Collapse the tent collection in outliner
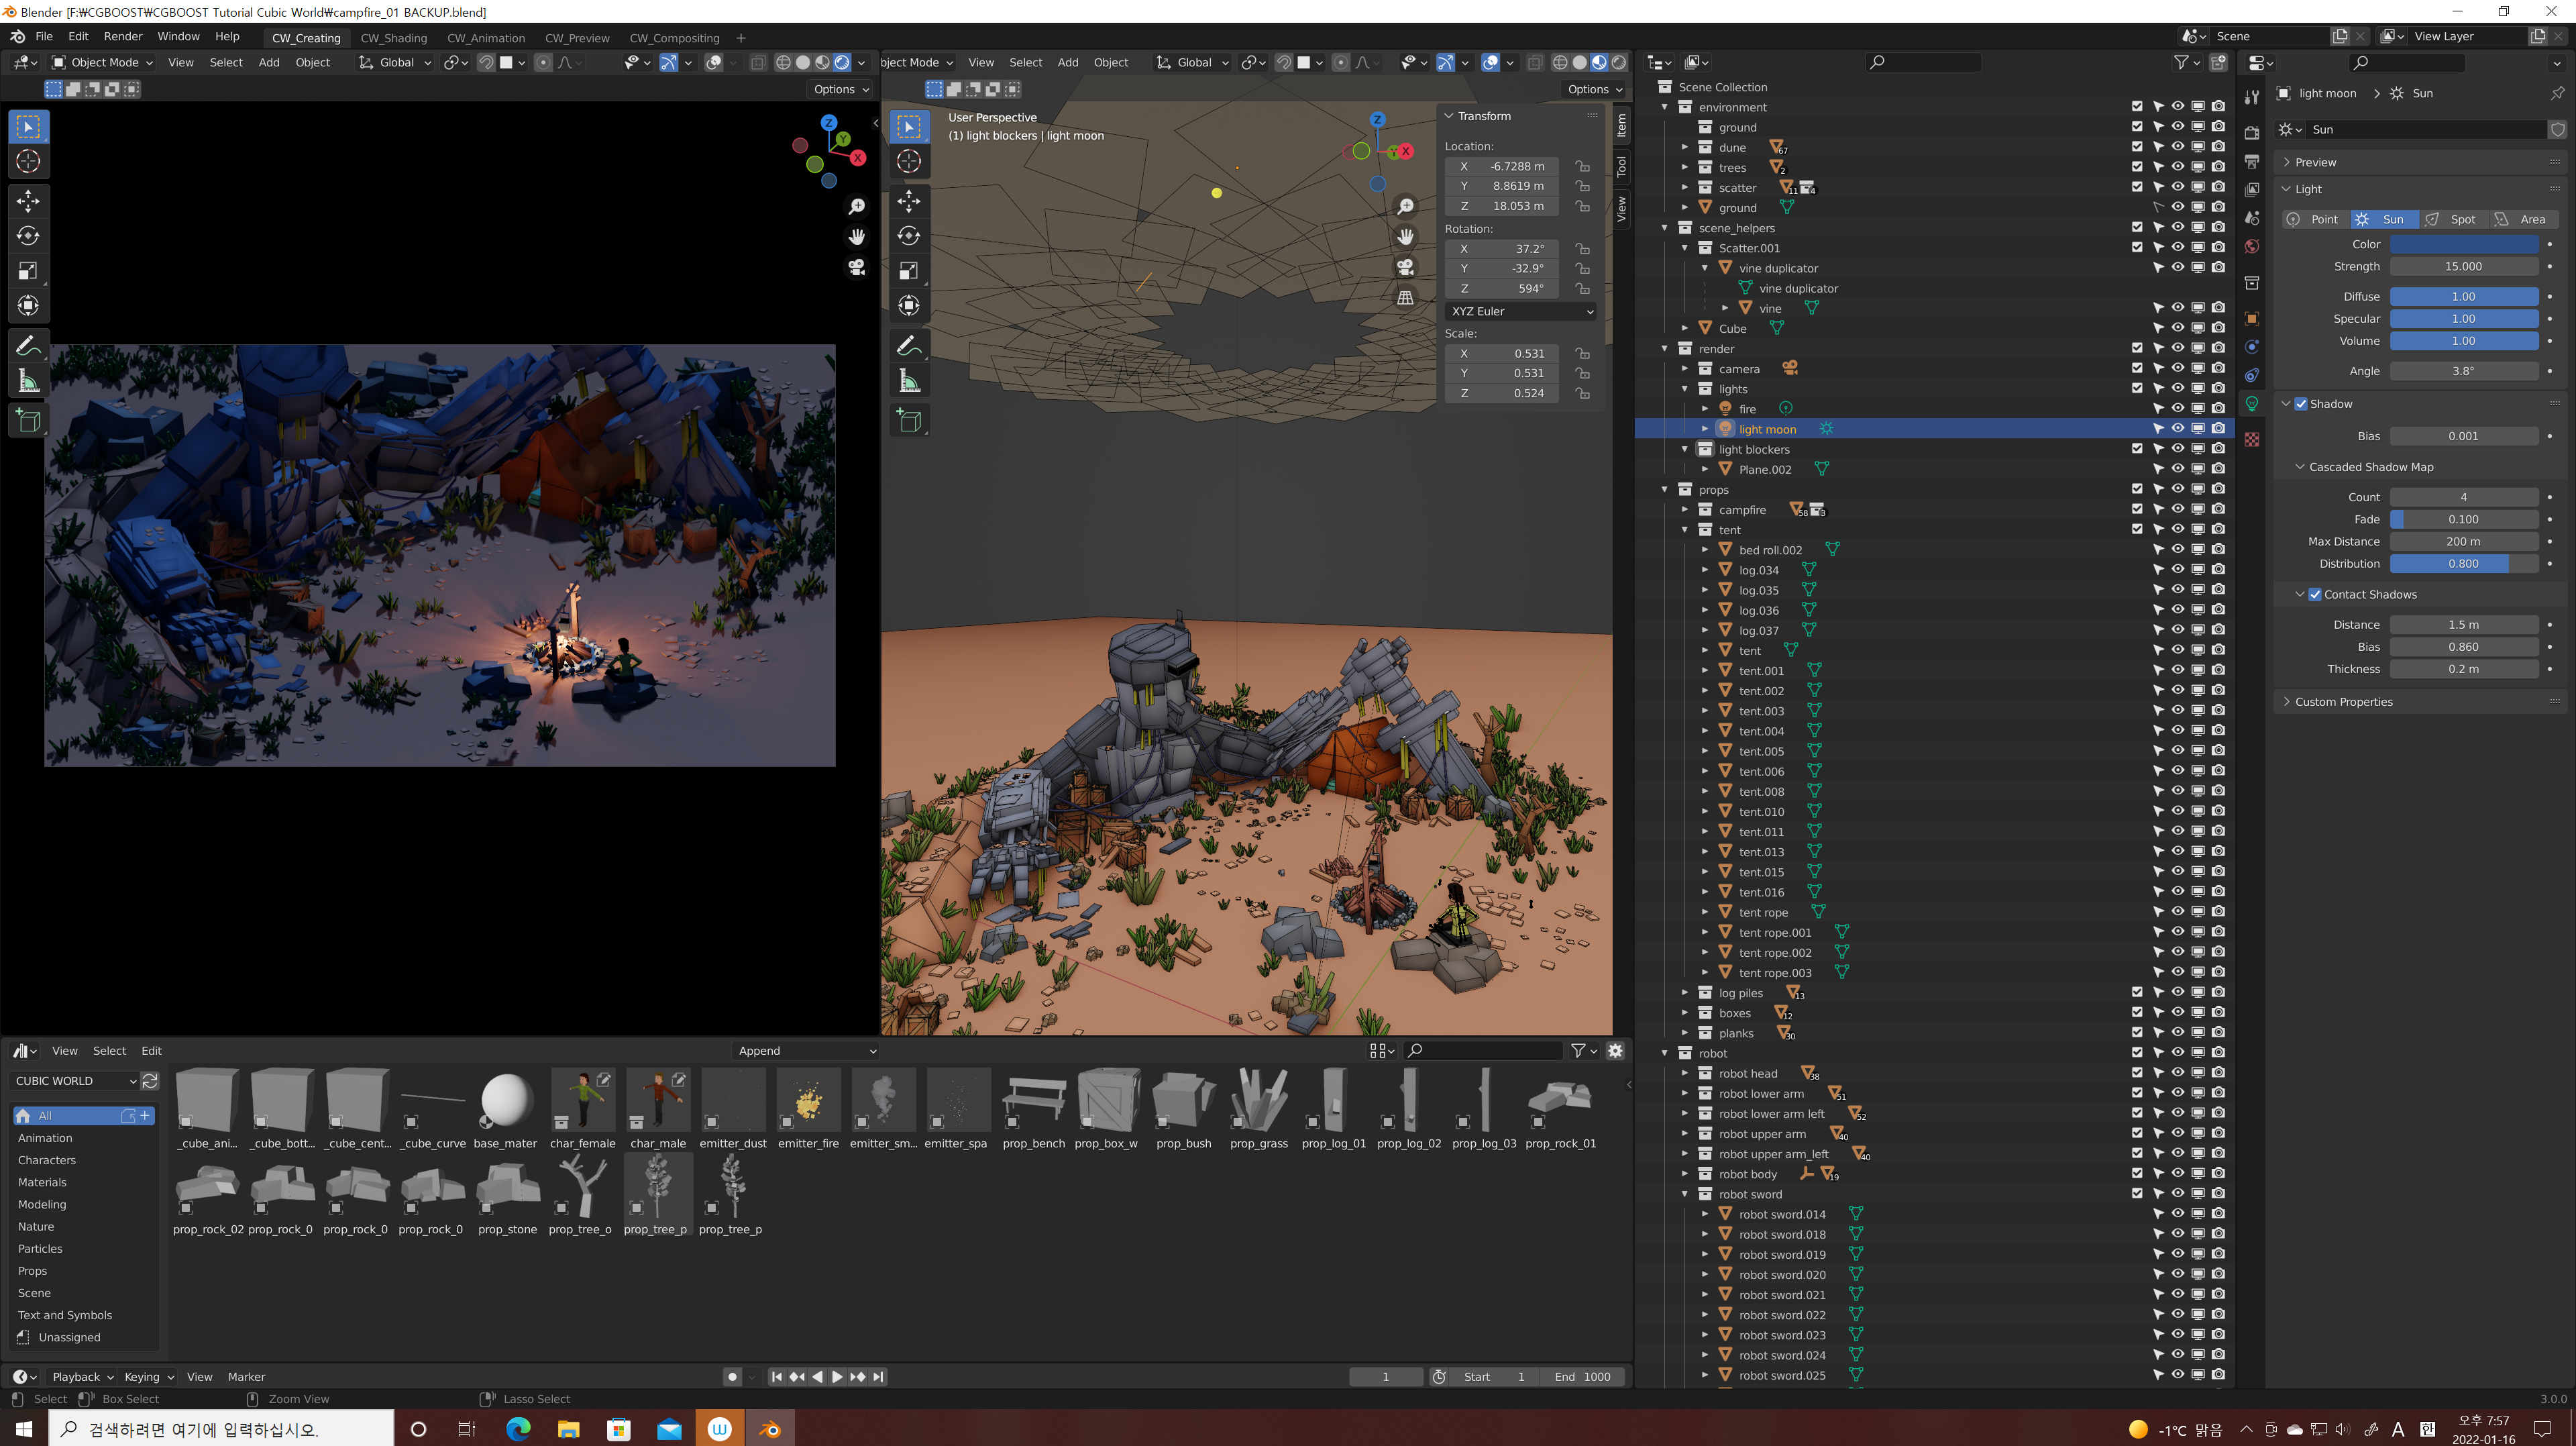 tap(1685, 530)
